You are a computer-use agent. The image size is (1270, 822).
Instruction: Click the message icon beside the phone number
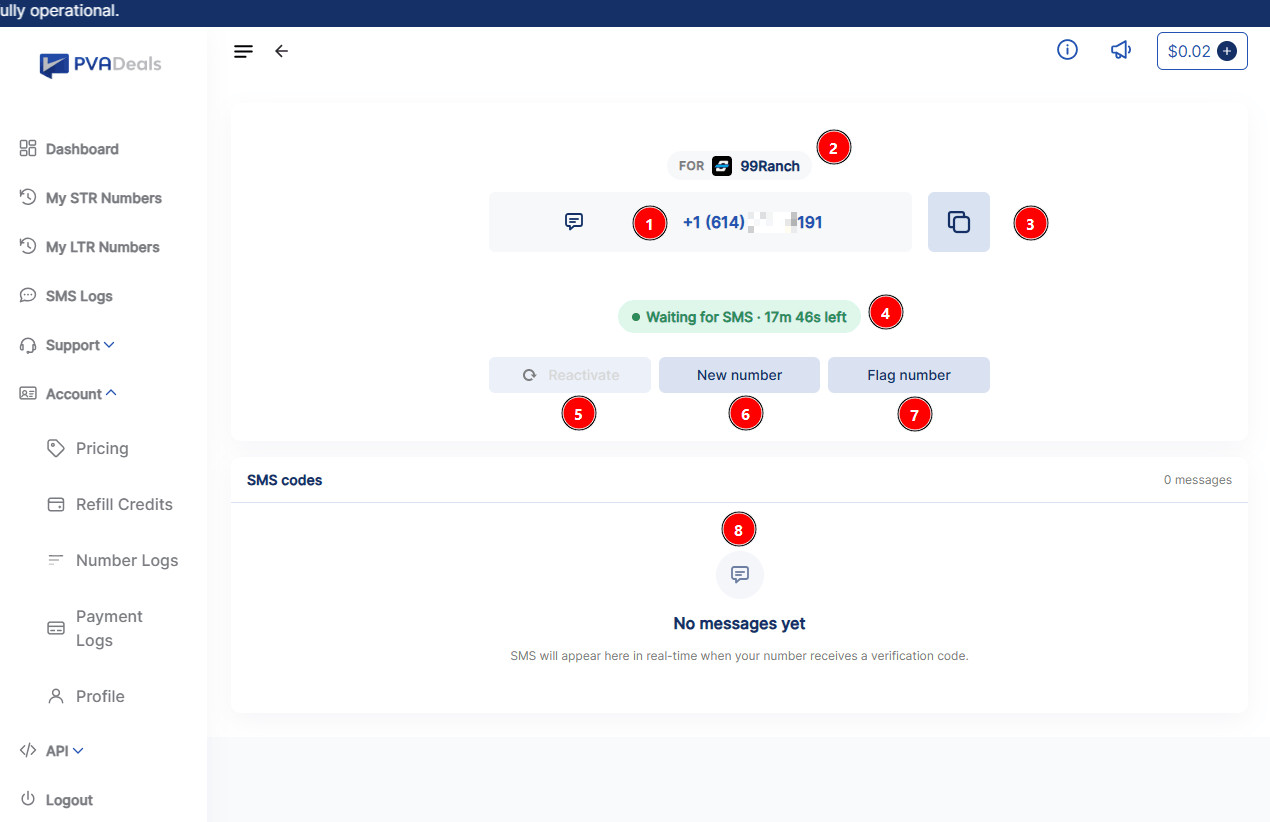point(574,222)
